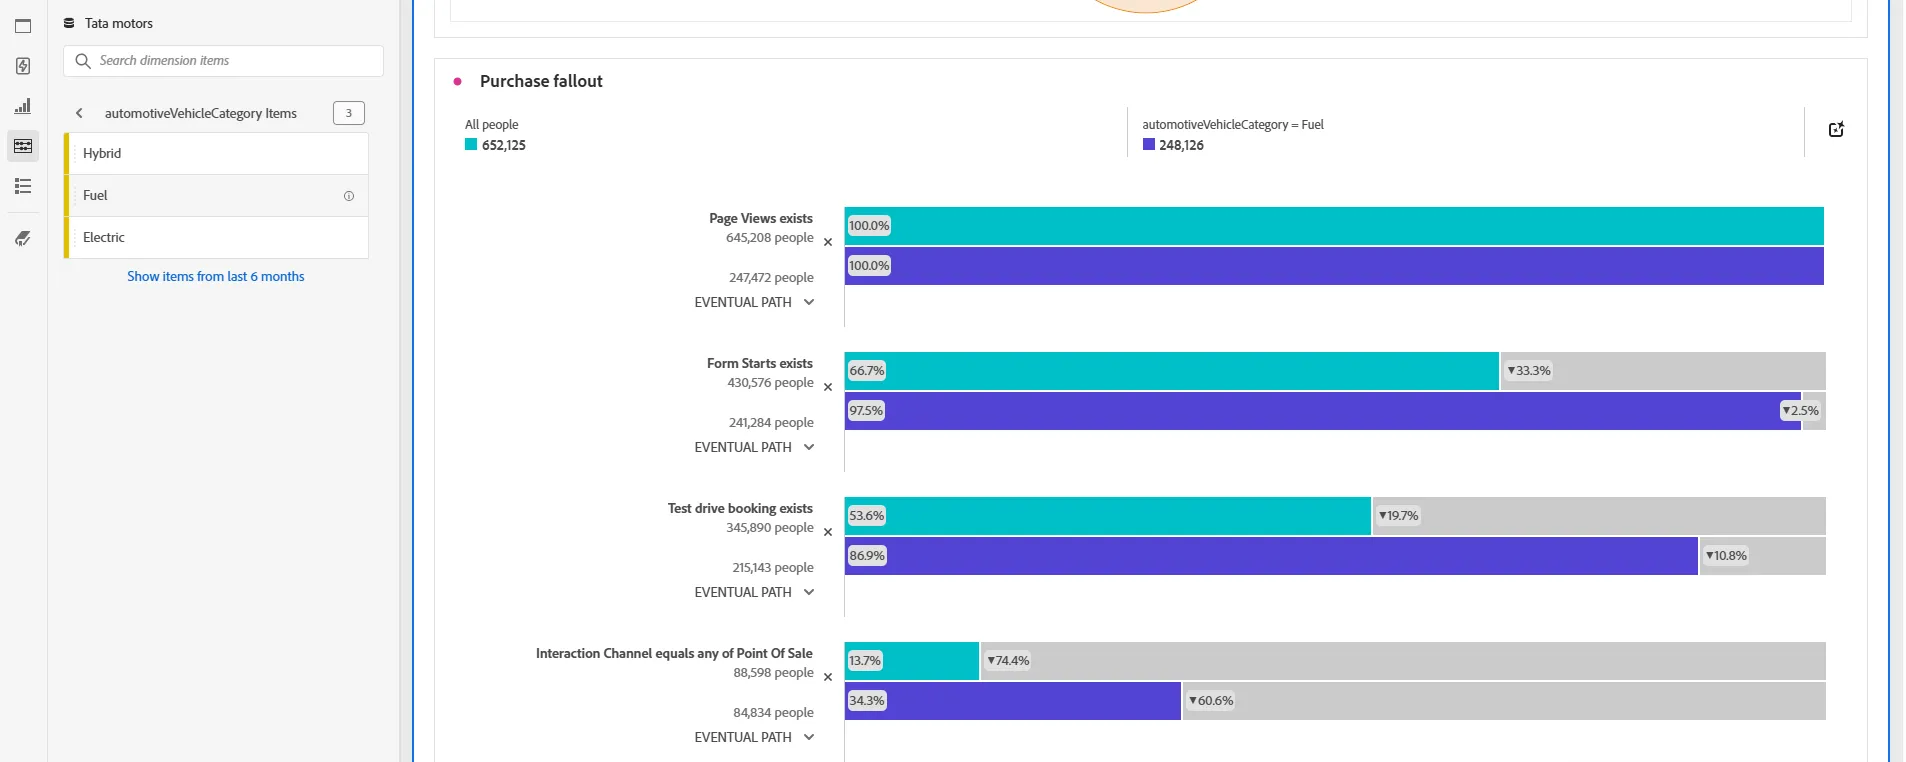Select the Components icon in left rail
The image size is (1906, 762).
click(x=23, y=146)
